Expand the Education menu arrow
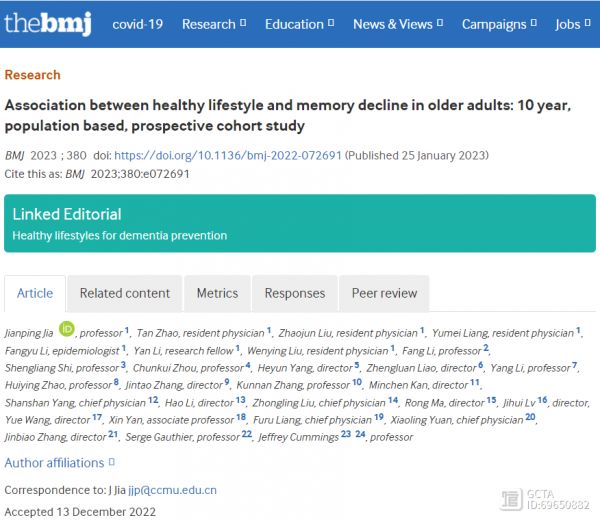The image size is (600, 520). (x=331, y=23)
